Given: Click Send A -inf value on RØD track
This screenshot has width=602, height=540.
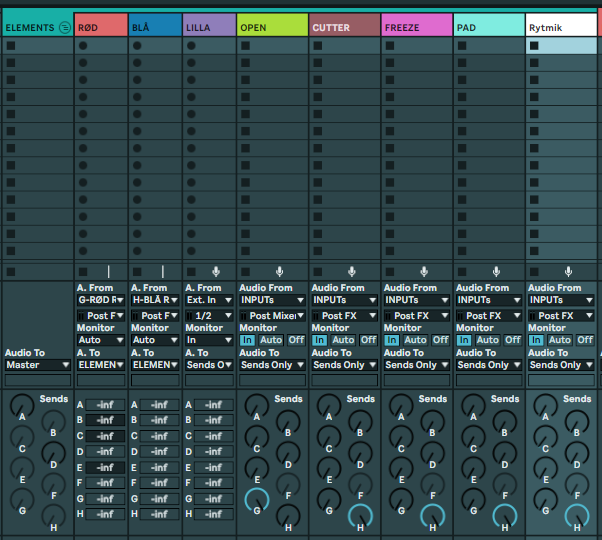Looking at the screenshot, I should tap(105, 404).
